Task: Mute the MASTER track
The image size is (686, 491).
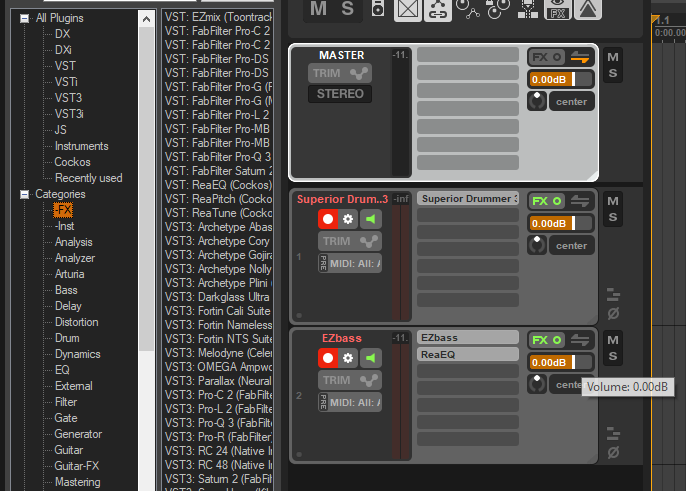Action: (x=613, y=57)
